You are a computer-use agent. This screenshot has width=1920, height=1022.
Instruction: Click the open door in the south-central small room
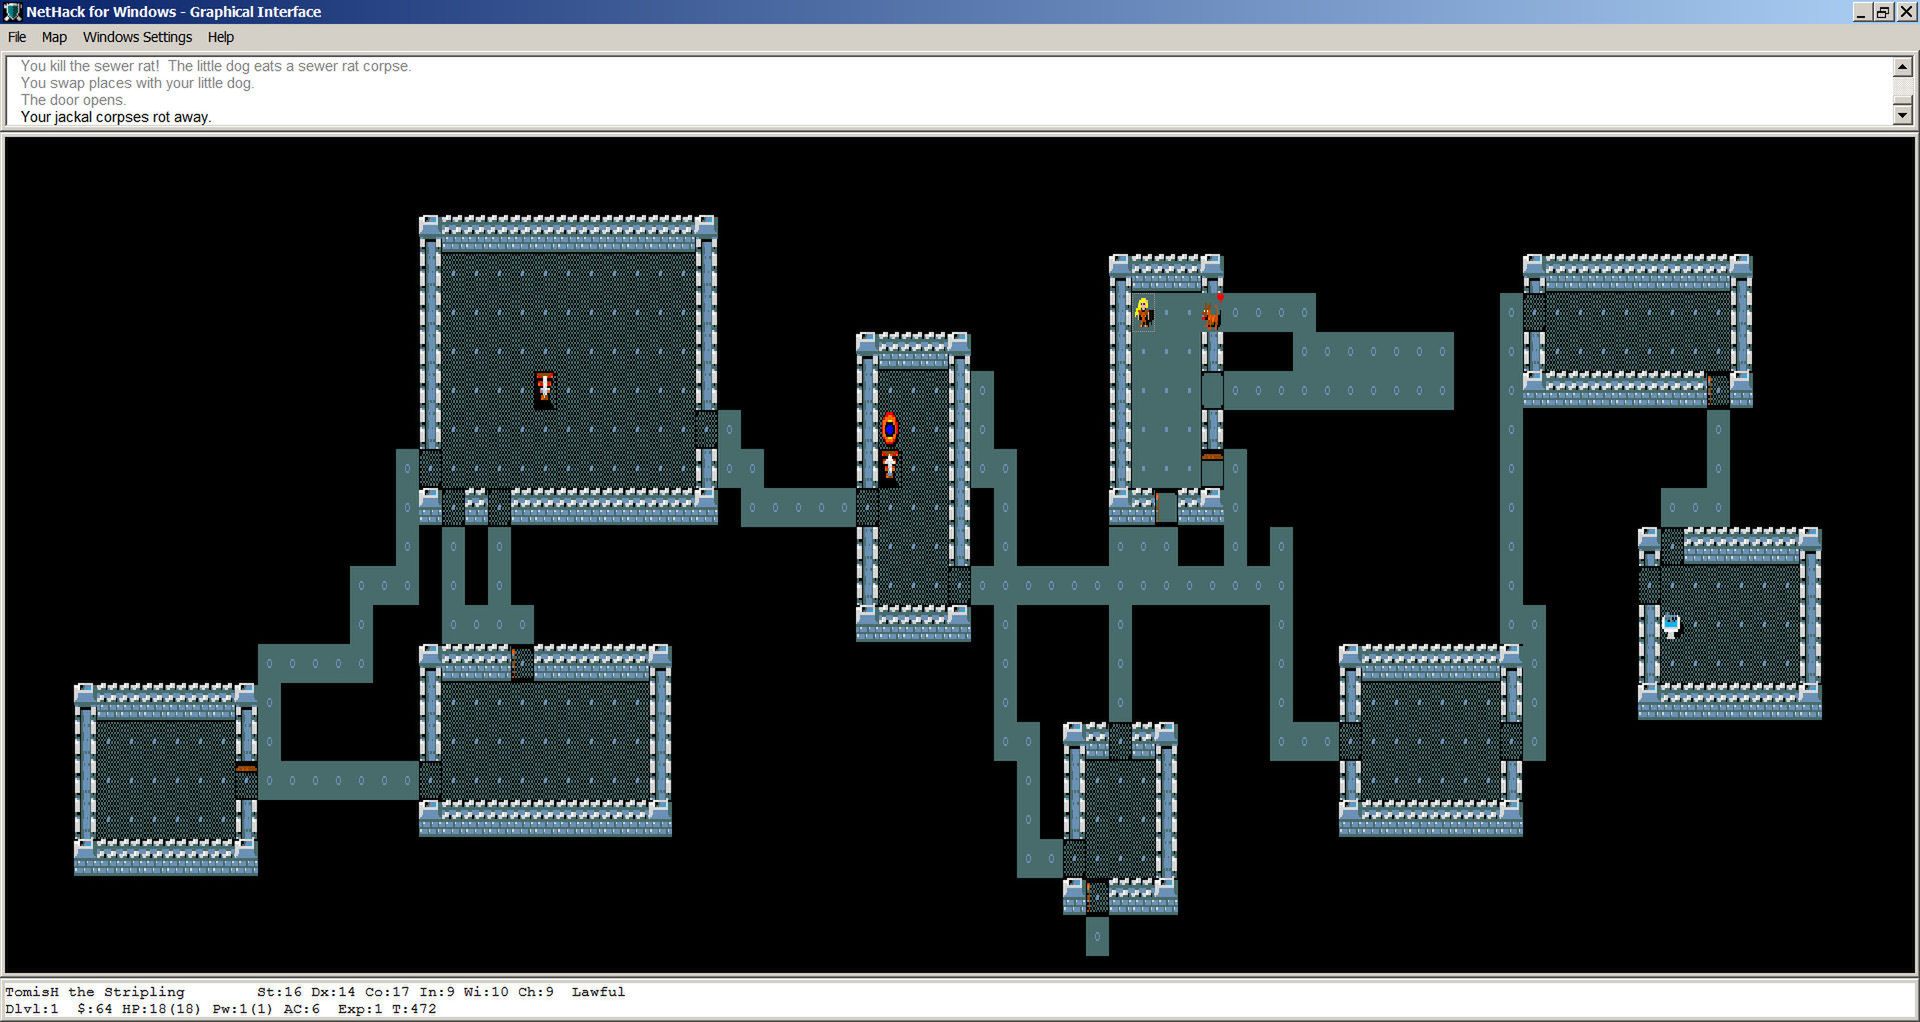[x=1089, y=896]
